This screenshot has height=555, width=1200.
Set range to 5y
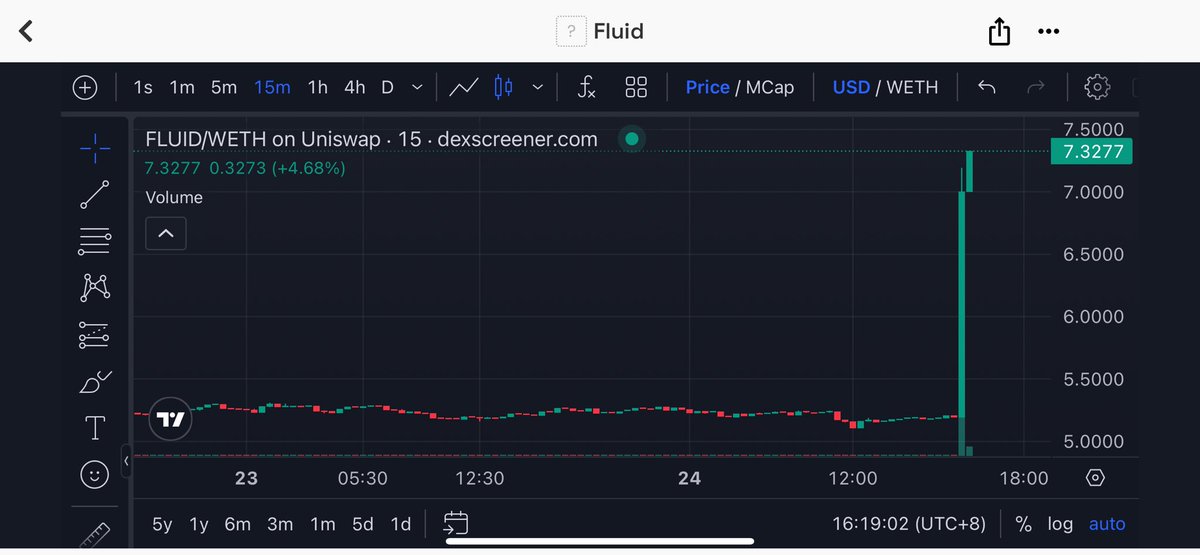[162, 524]
